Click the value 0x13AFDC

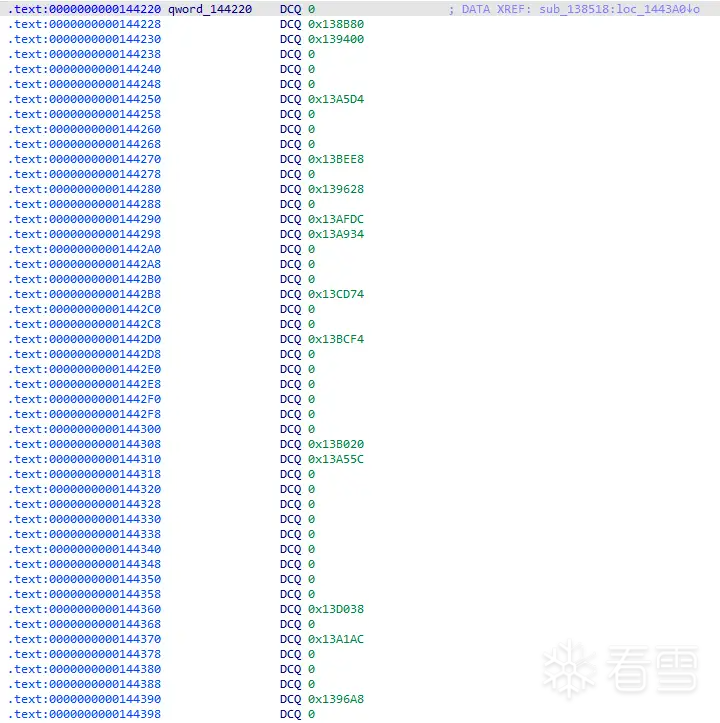click(x=336, y=219)
